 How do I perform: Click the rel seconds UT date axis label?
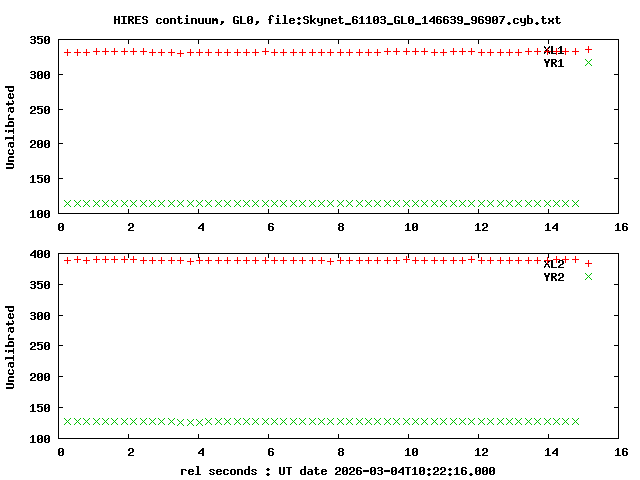click(x=337, y=470)
